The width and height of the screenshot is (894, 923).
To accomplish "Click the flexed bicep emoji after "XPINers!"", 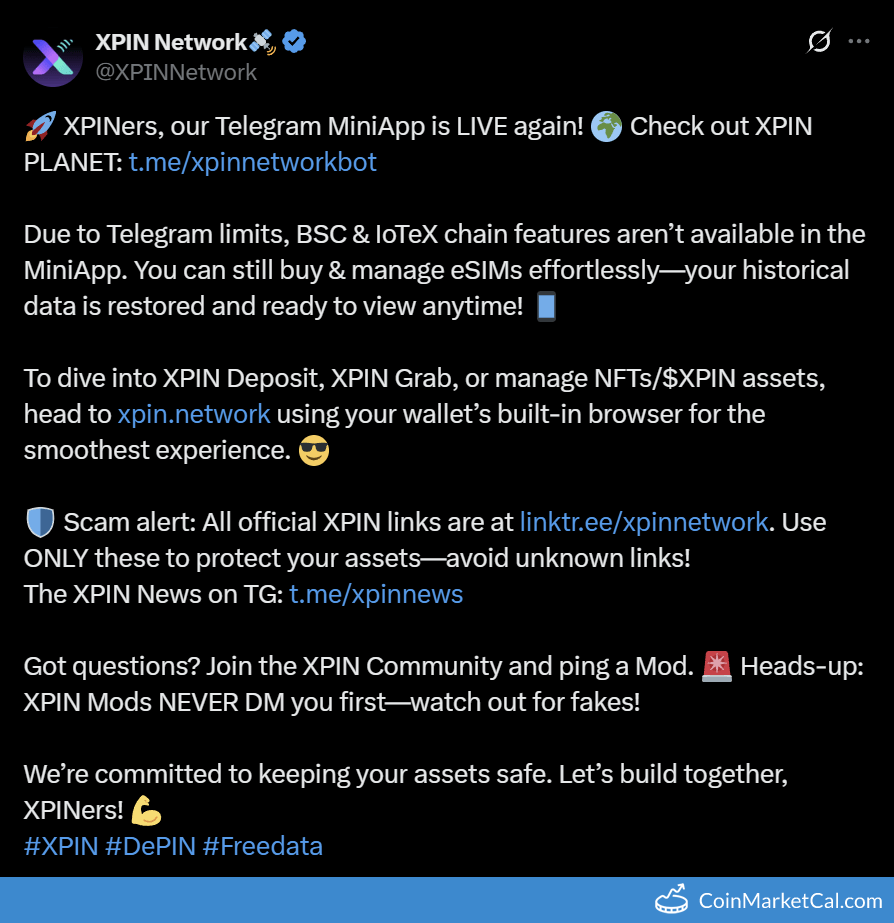I will click(x=146, y=810).
